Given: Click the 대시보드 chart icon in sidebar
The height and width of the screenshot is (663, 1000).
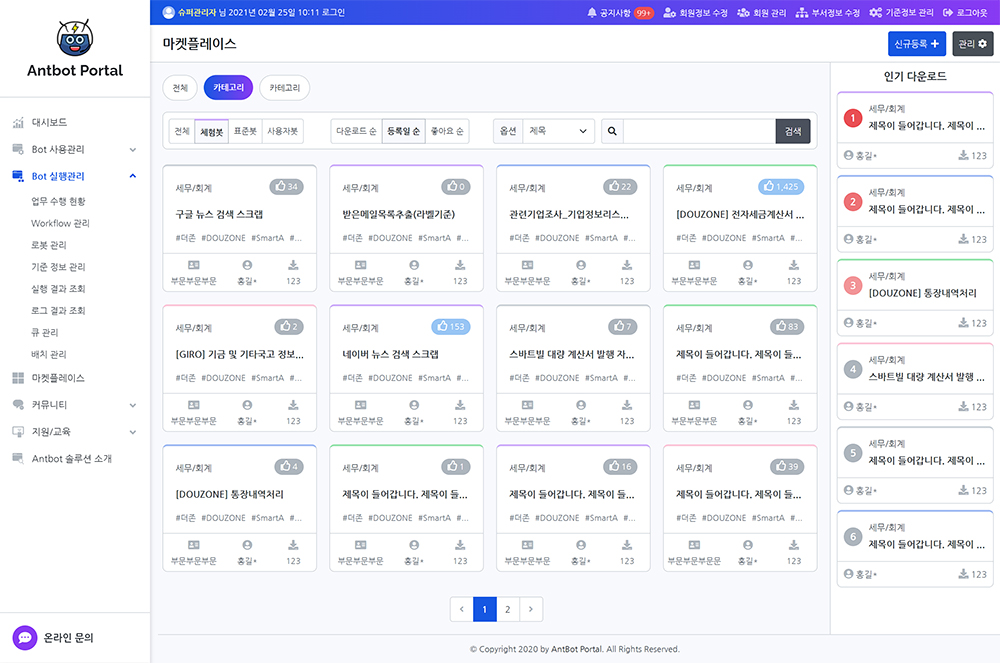Looking at the screenshot, I should 18,123.
